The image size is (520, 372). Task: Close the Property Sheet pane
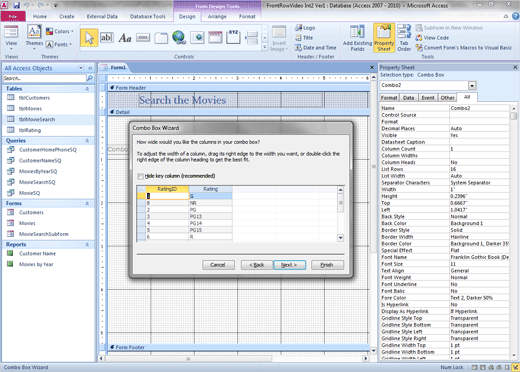click(515, 67)
